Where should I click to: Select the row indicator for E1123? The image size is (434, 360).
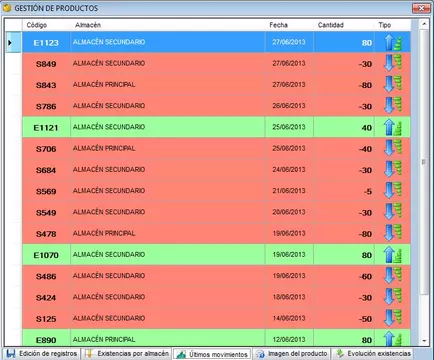[13, 42]
